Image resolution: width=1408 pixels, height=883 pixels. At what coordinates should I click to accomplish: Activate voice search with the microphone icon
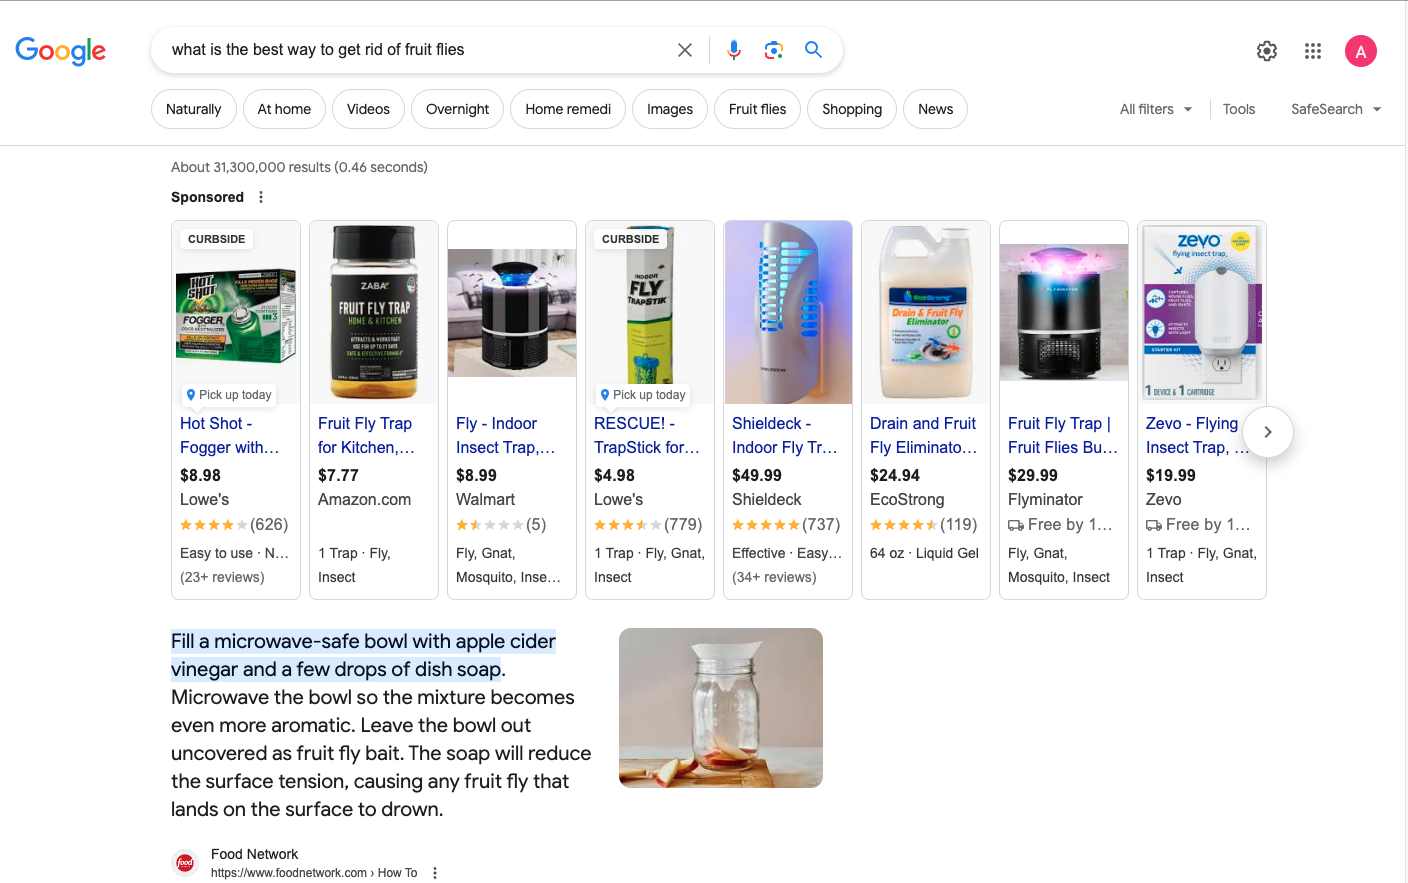(x=734, y=49)
